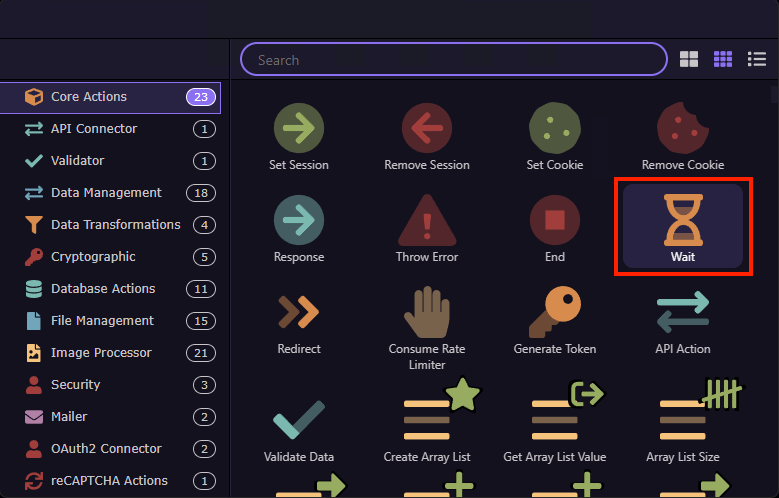The height and width of the screenshot is (498, 779).
Task: Add the Throw Error action
Action: pos(427,220)
